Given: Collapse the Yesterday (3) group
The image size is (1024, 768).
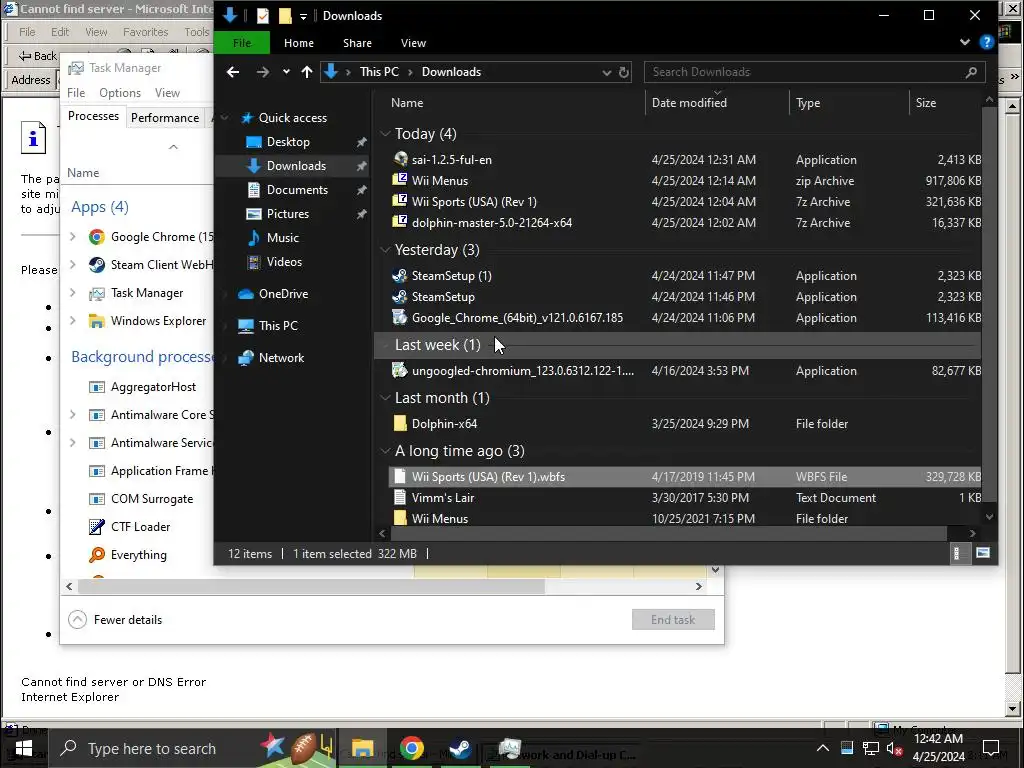Looking at the screenshot, I should tap(385, 250).
